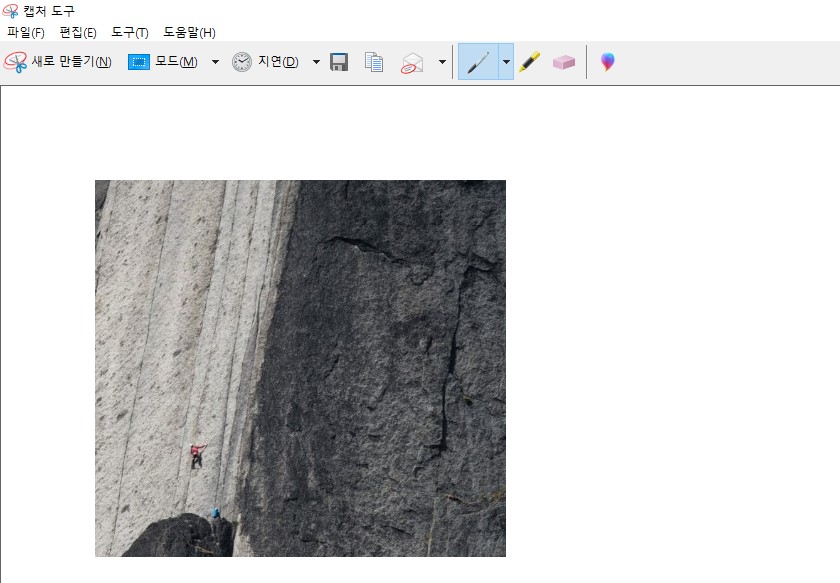Select the Pen tool

click(478, 62)
